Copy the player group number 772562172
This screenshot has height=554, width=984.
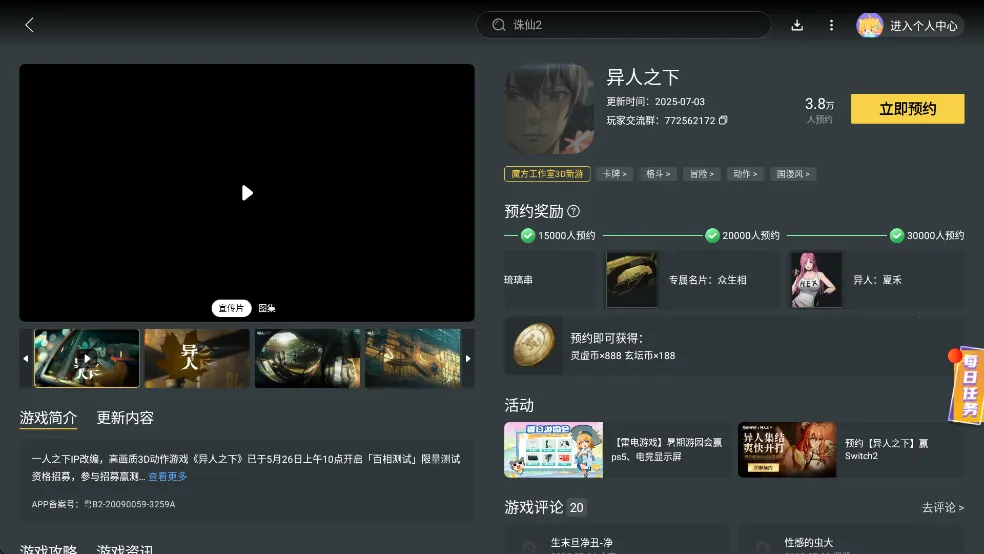coord(723,120)
